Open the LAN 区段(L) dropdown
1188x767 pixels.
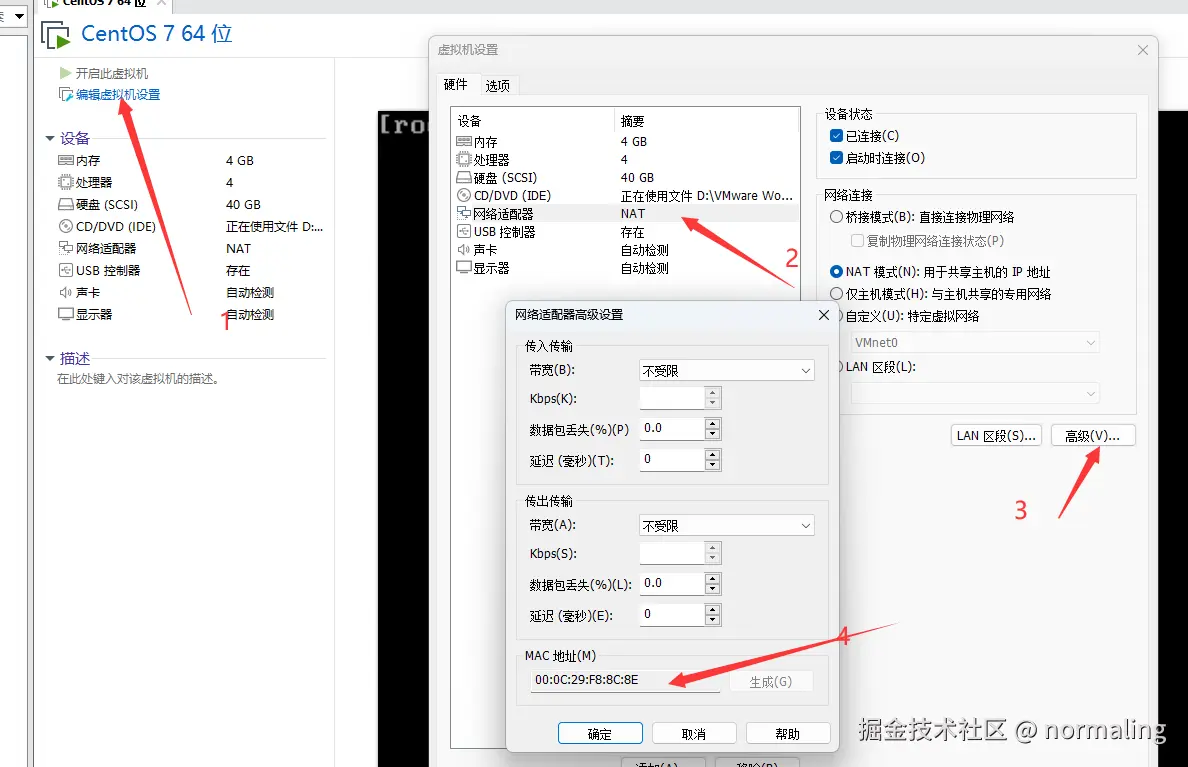click(x=975, y=393)
